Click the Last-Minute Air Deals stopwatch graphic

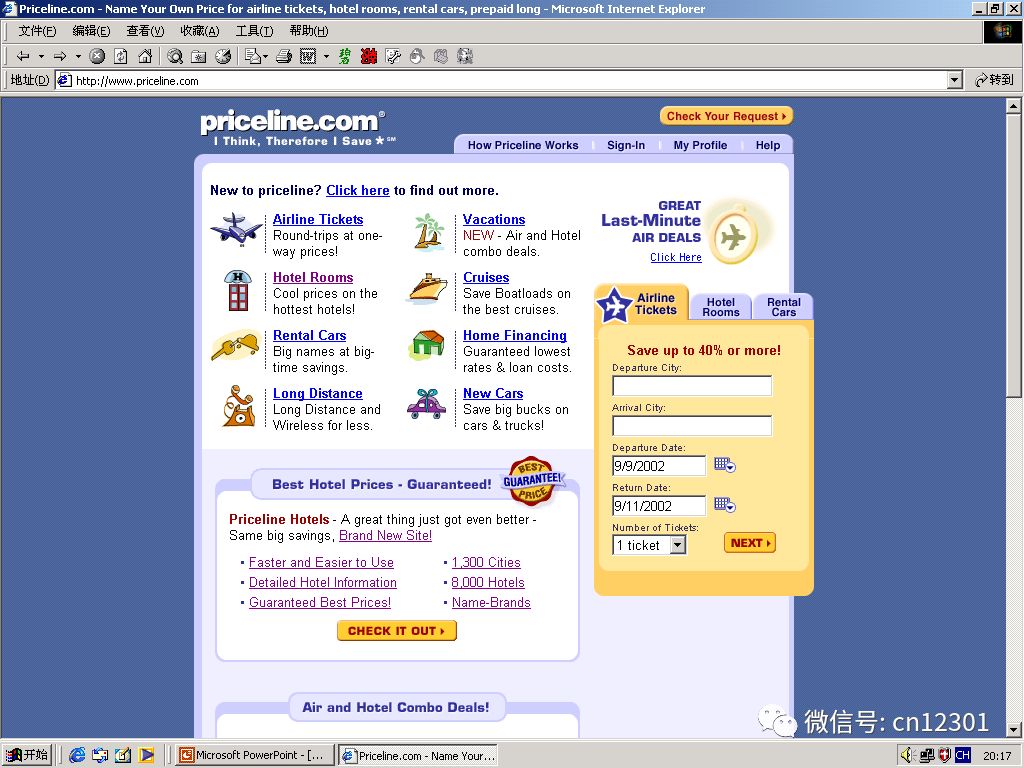(x=735, y=234)
